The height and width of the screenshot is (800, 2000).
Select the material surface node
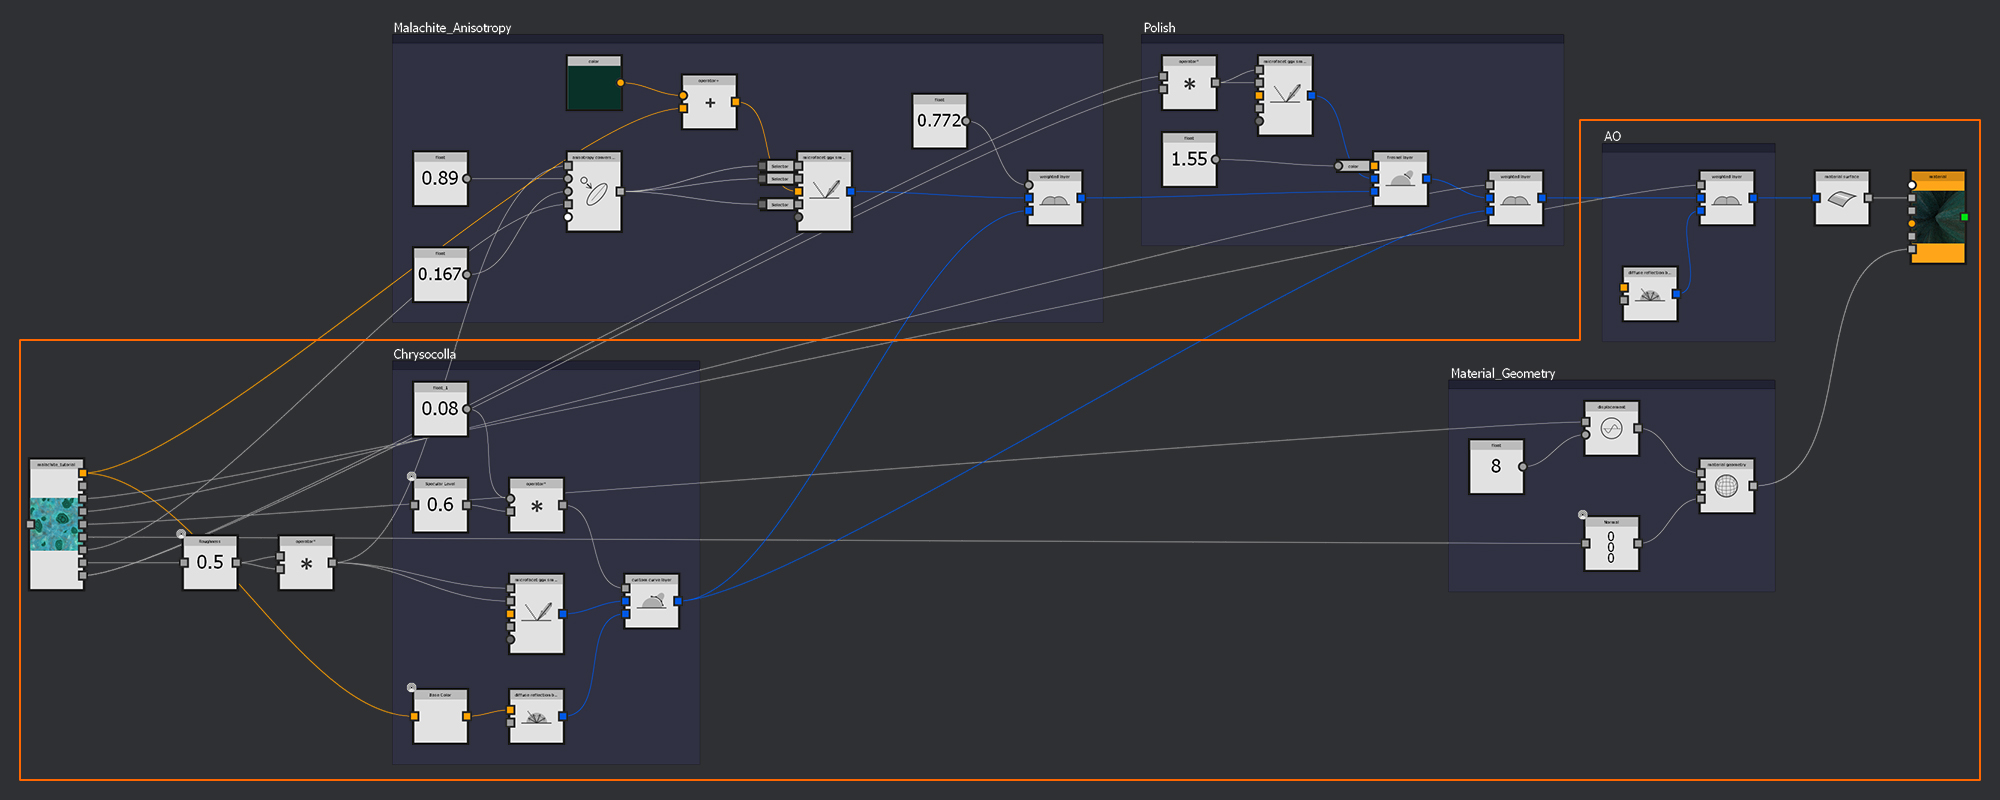pyautogui.click(x=1842, y=198)
